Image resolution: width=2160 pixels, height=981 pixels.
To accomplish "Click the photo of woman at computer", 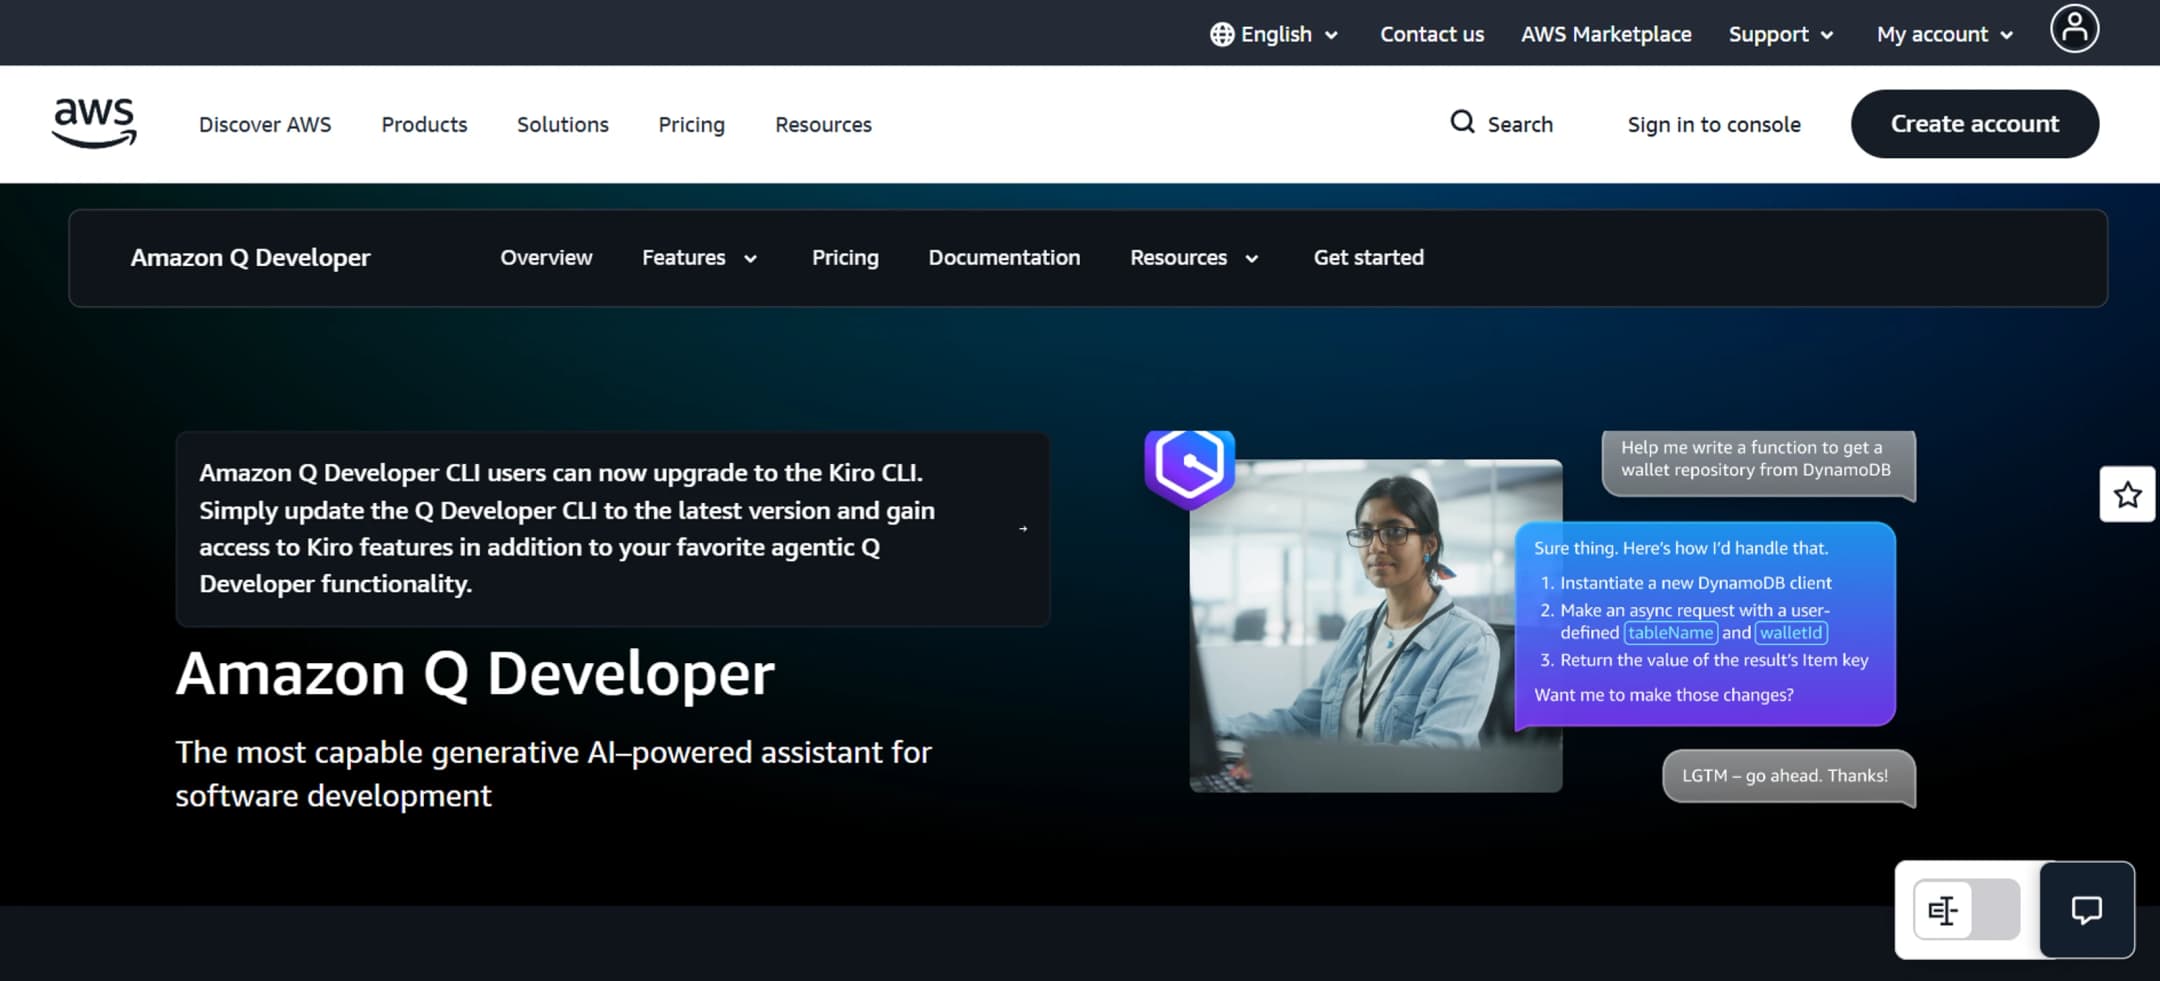I will (1375, 626).
